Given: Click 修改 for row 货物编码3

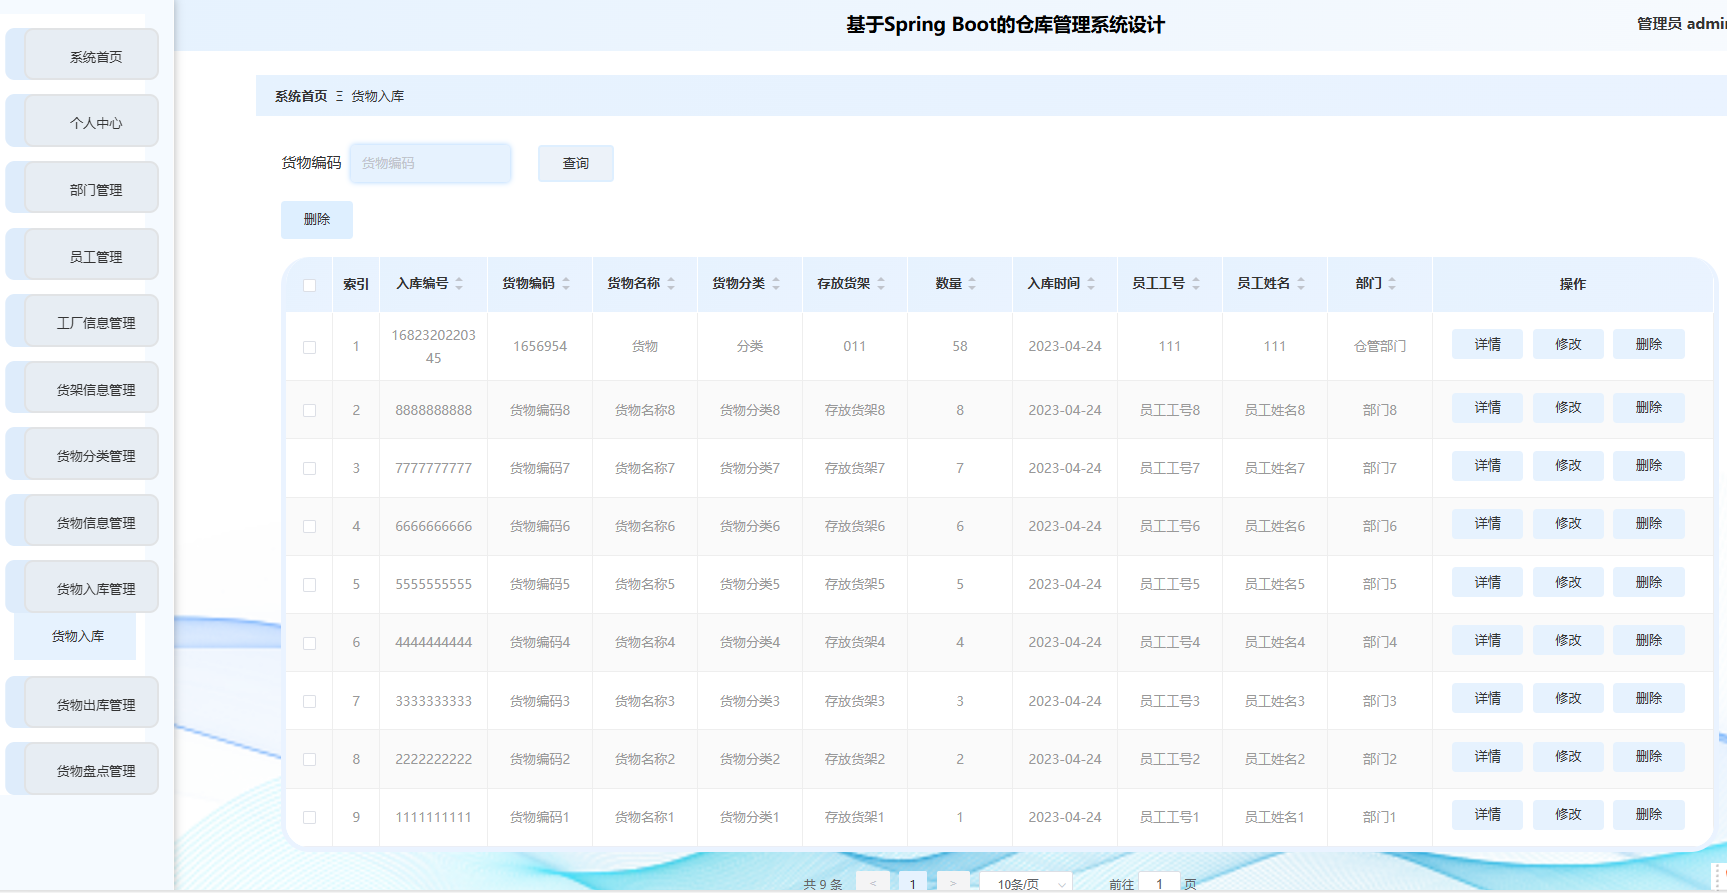Looking at the screenshot, I should pos(1568,698).
